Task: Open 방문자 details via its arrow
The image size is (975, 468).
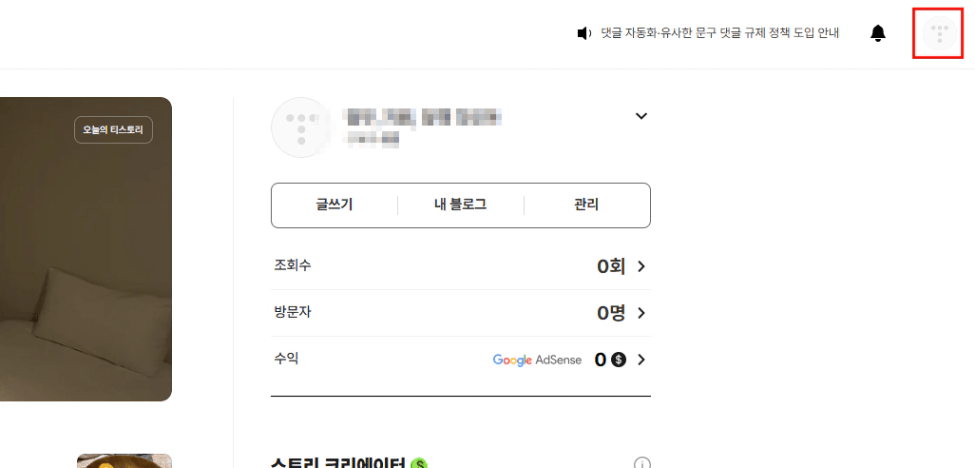Action: 641,314
